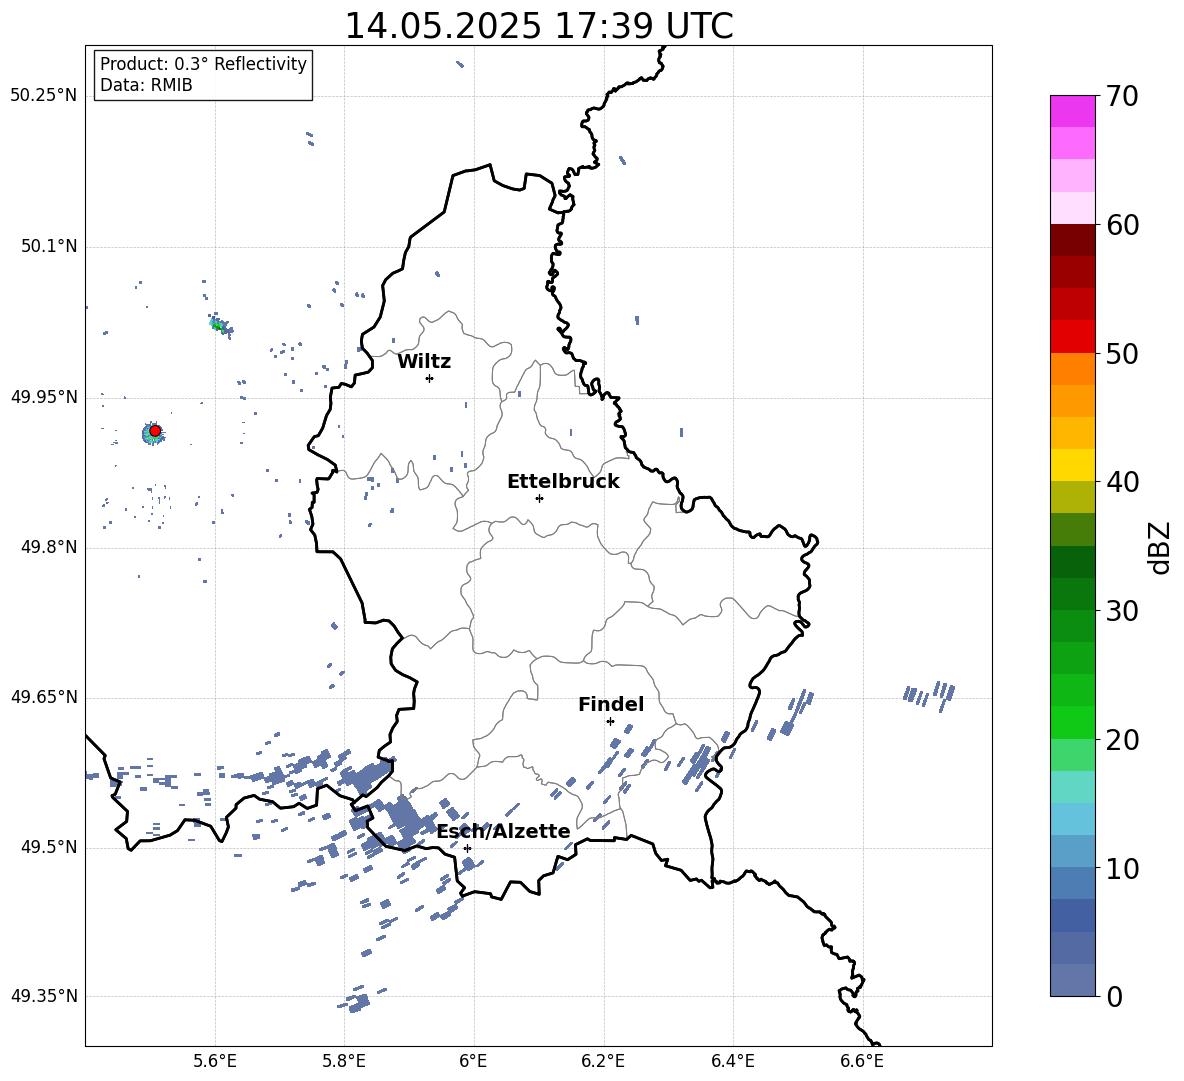Click the title timestamp 14.05.2025 17:39 UTC
Screen dimensions: 1184x1081
[x=538, y=26]
